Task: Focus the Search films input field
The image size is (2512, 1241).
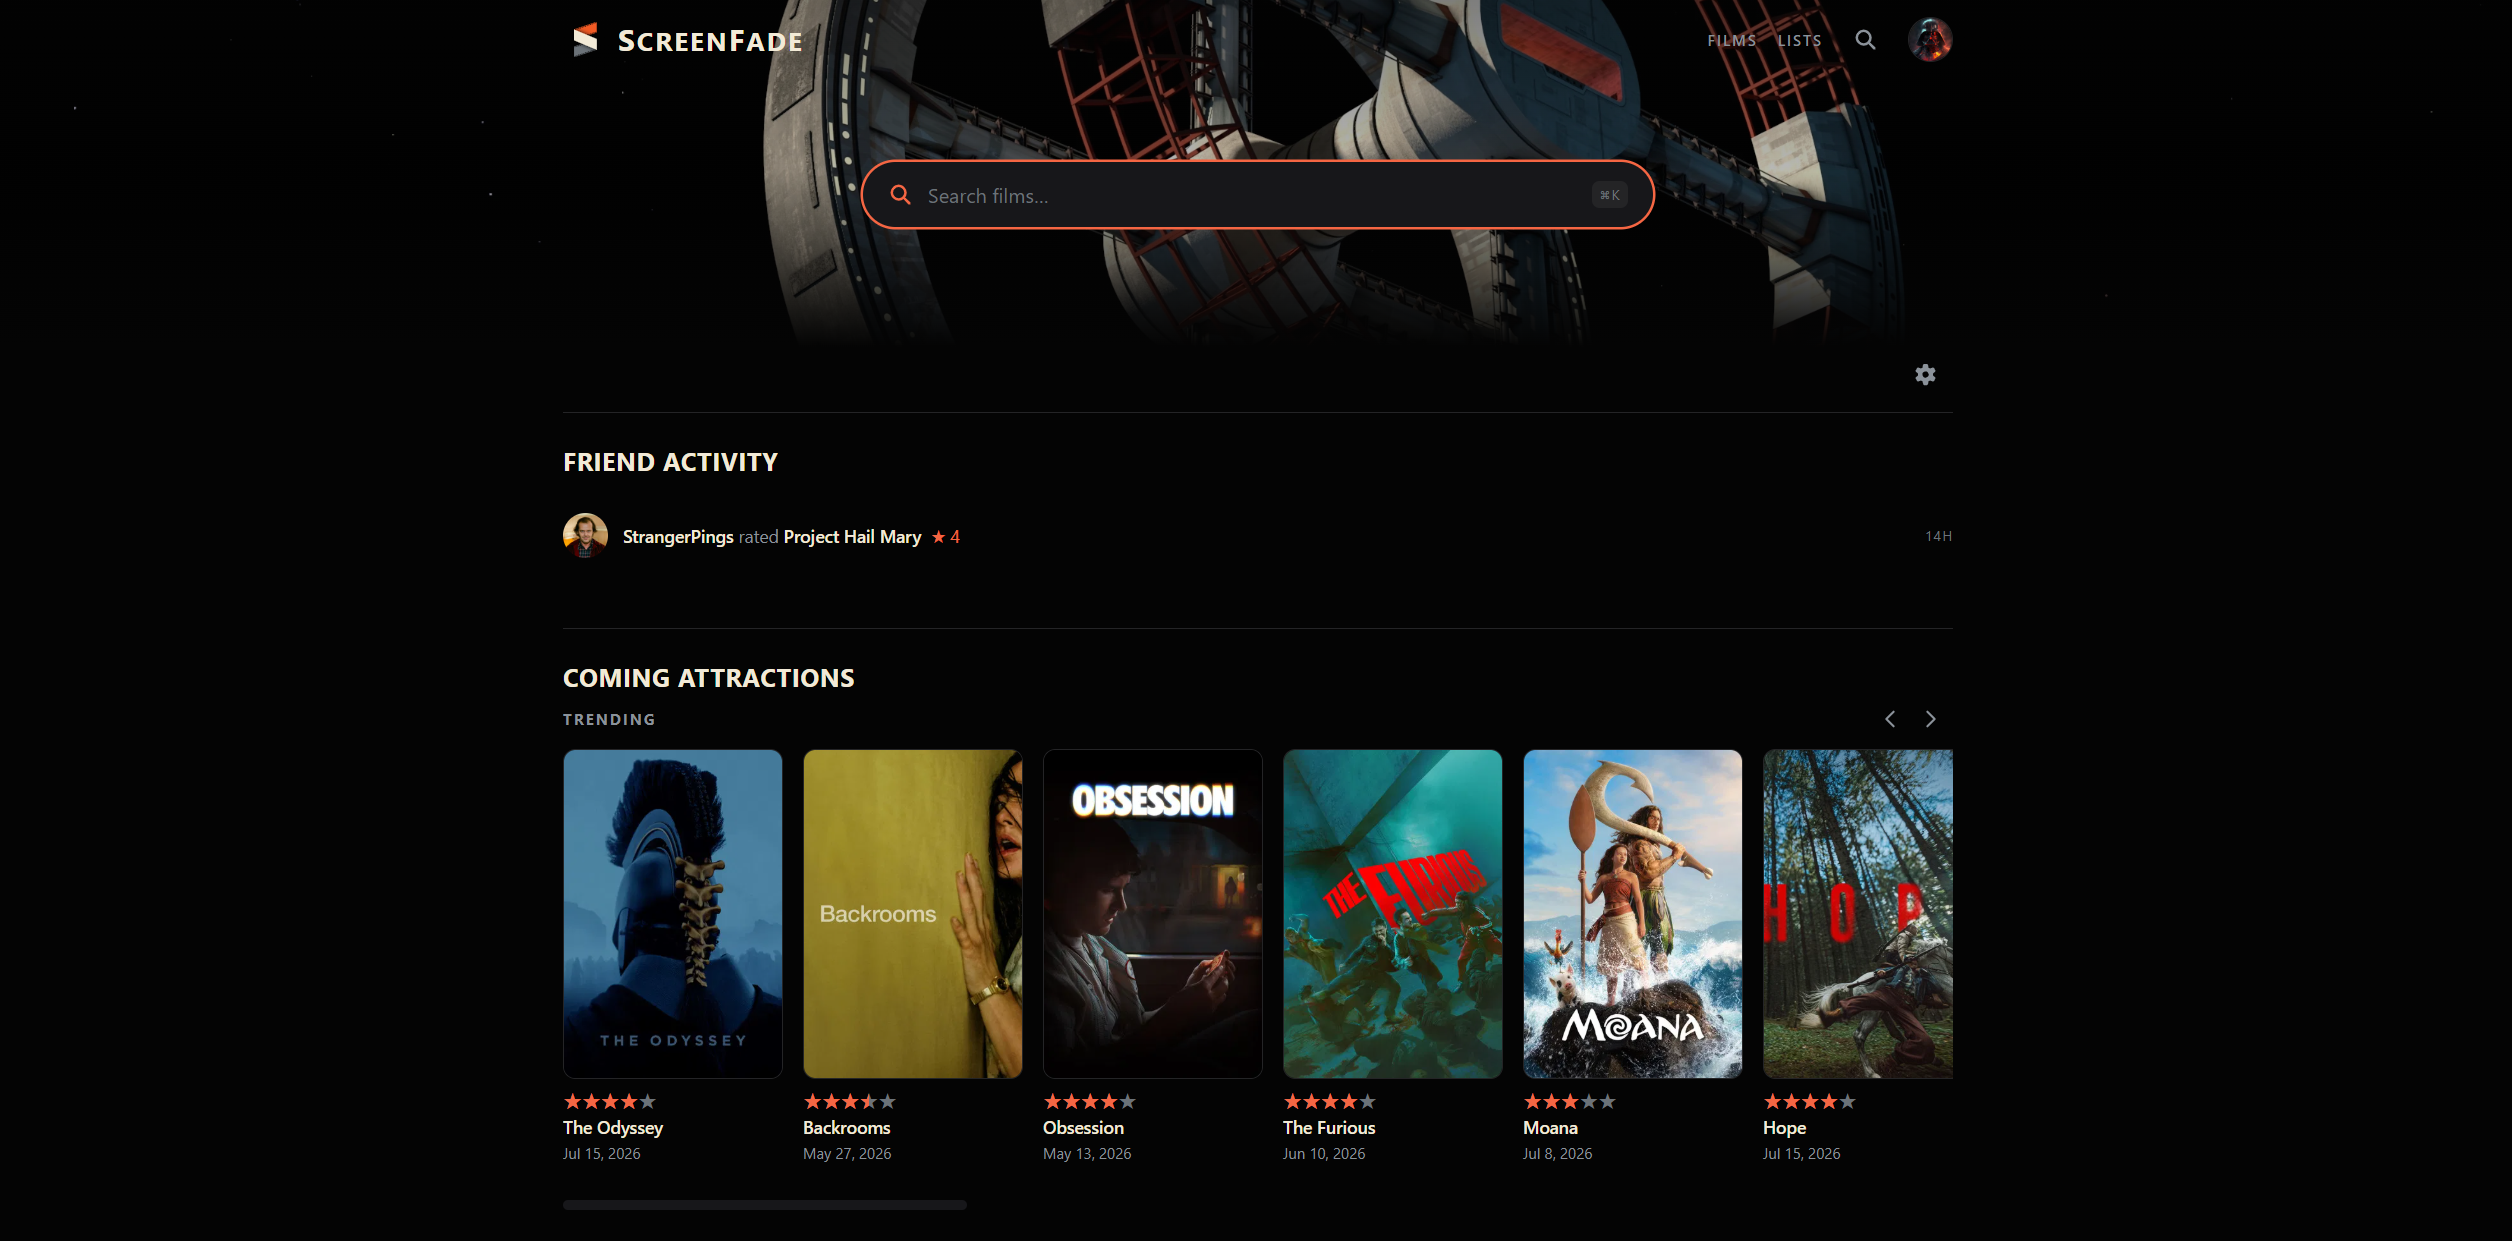Action: point(1257,195)
